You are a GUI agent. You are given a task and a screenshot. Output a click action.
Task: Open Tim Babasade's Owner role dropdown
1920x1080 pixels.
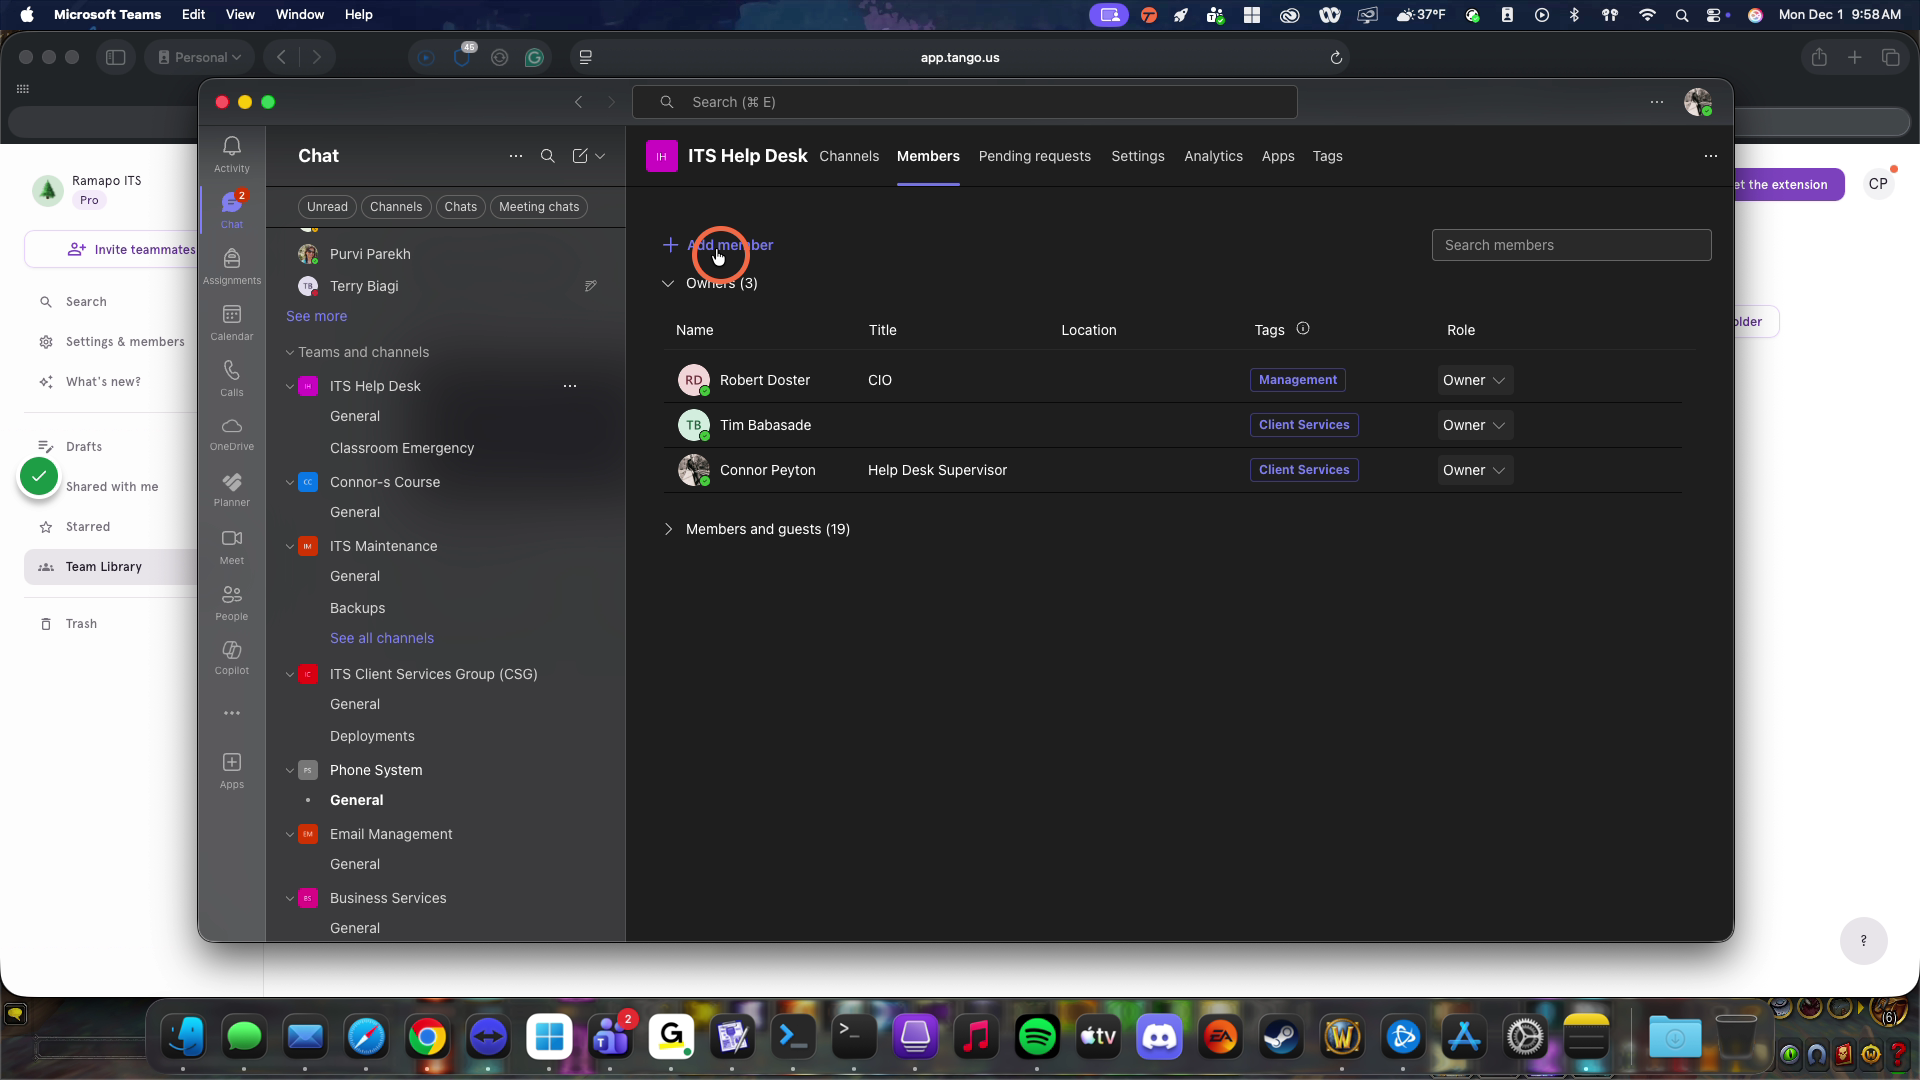(x=1474, y=425)
